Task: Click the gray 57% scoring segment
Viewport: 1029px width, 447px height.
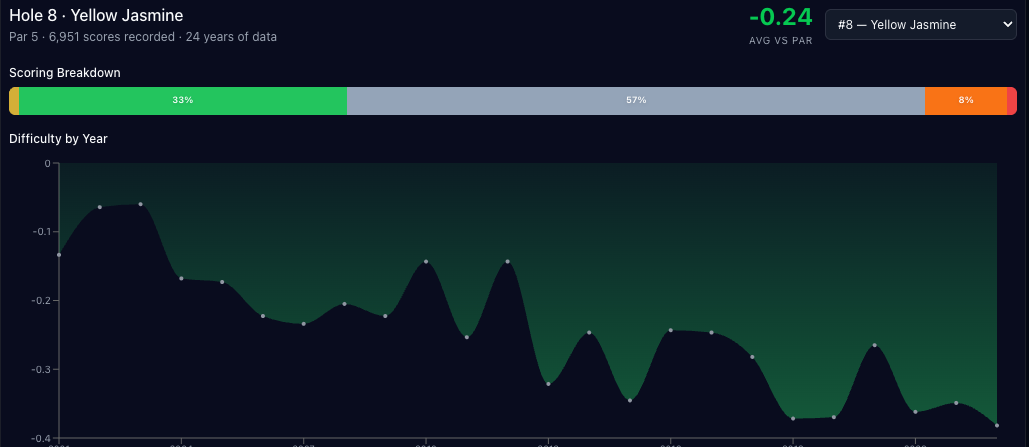Action: click(x=635, y=101)
